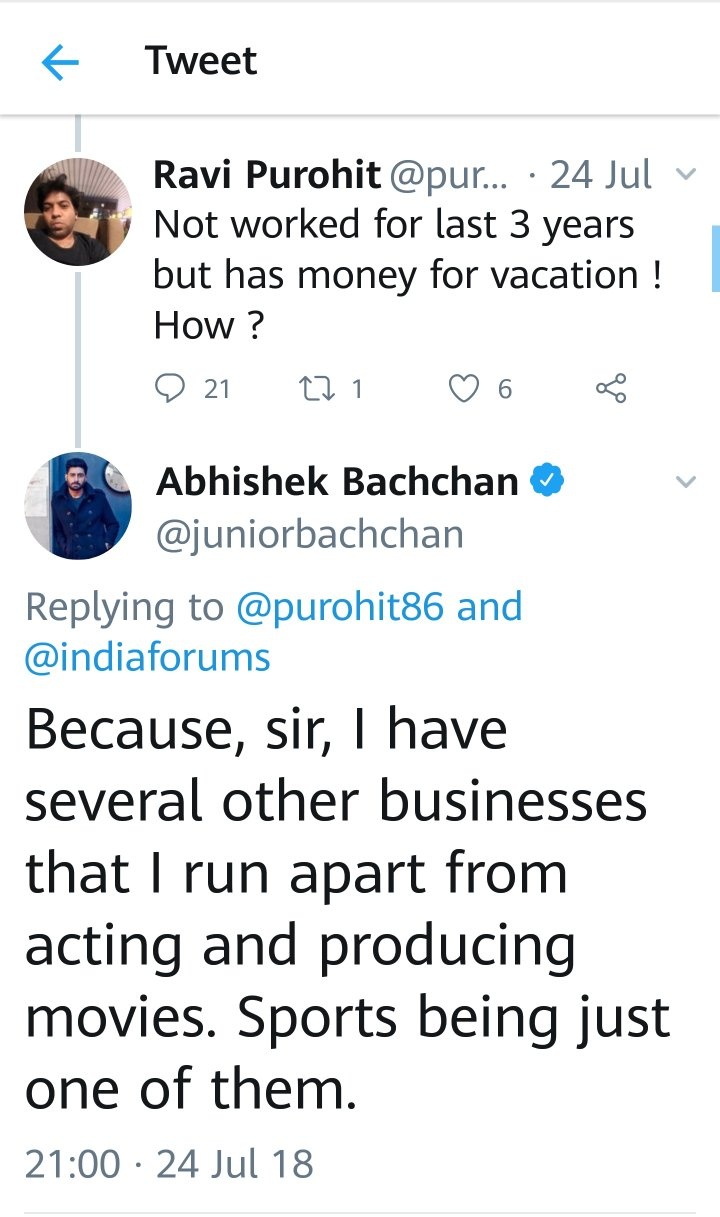The height and width of the screenshot is (1217, 720).
Task: Open the @purohit86 mention link
Action: [x=341, y=607]
